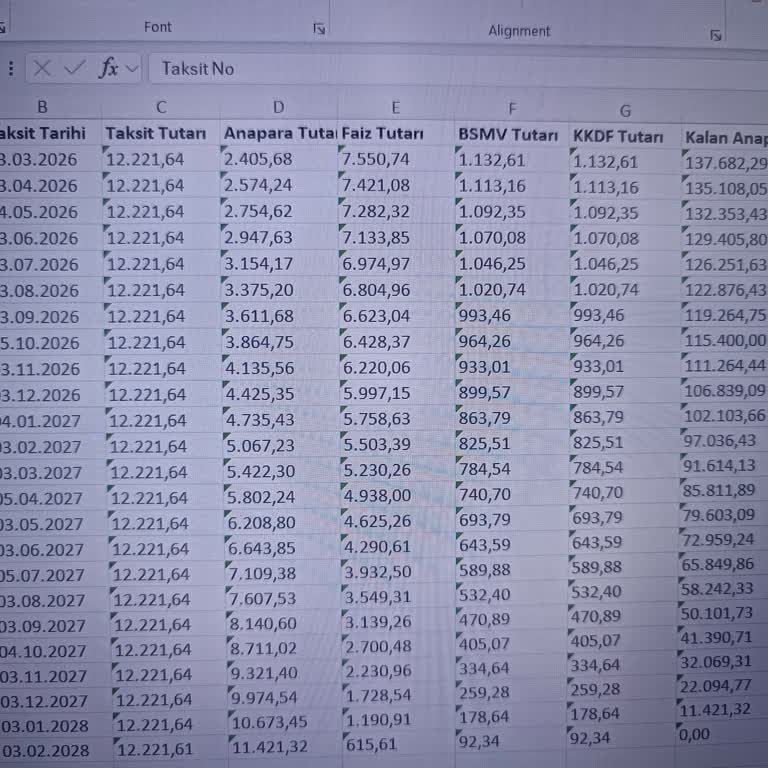Screen dimensions: 768x768
Task: Select the Taksit Tutarı header cell
Action: (x=161, y=133)
